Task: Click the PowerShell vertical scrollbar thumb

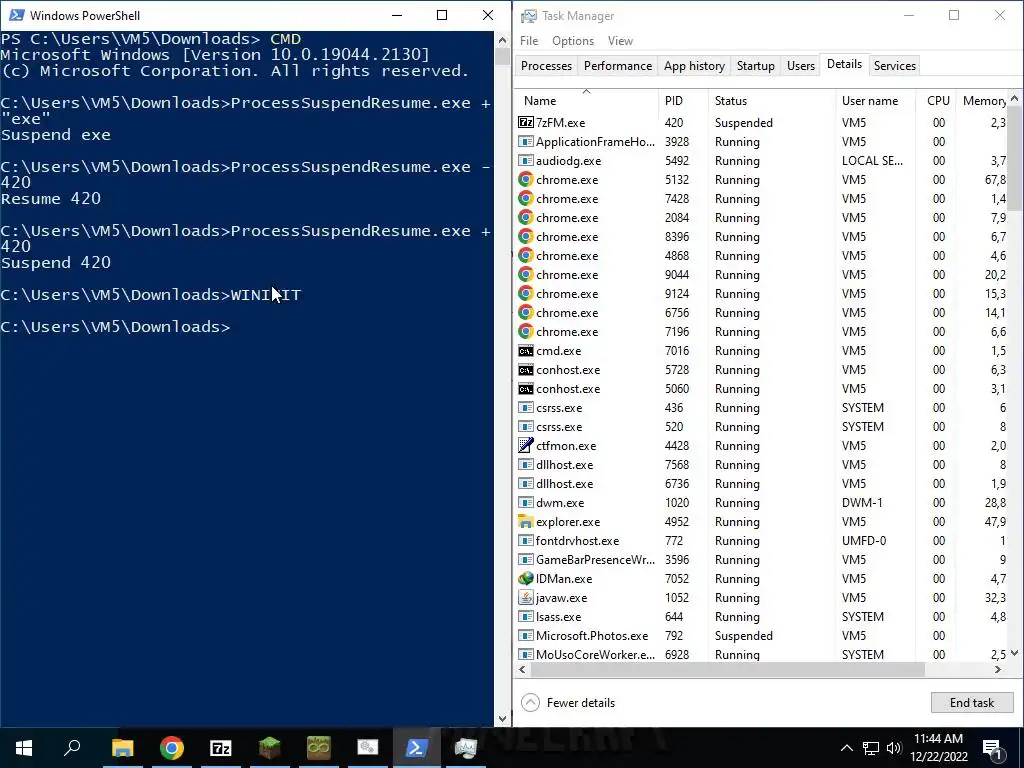Action: pyautogui.click(x=502, y=56)
